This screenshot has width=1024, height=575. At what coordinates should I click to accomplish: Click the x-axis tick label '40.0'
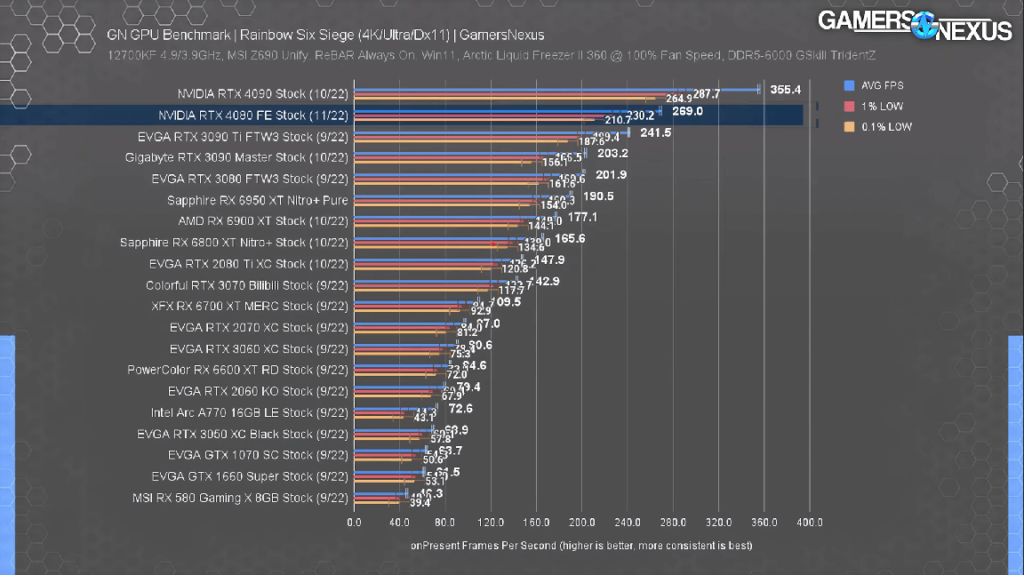click(399, 523)
